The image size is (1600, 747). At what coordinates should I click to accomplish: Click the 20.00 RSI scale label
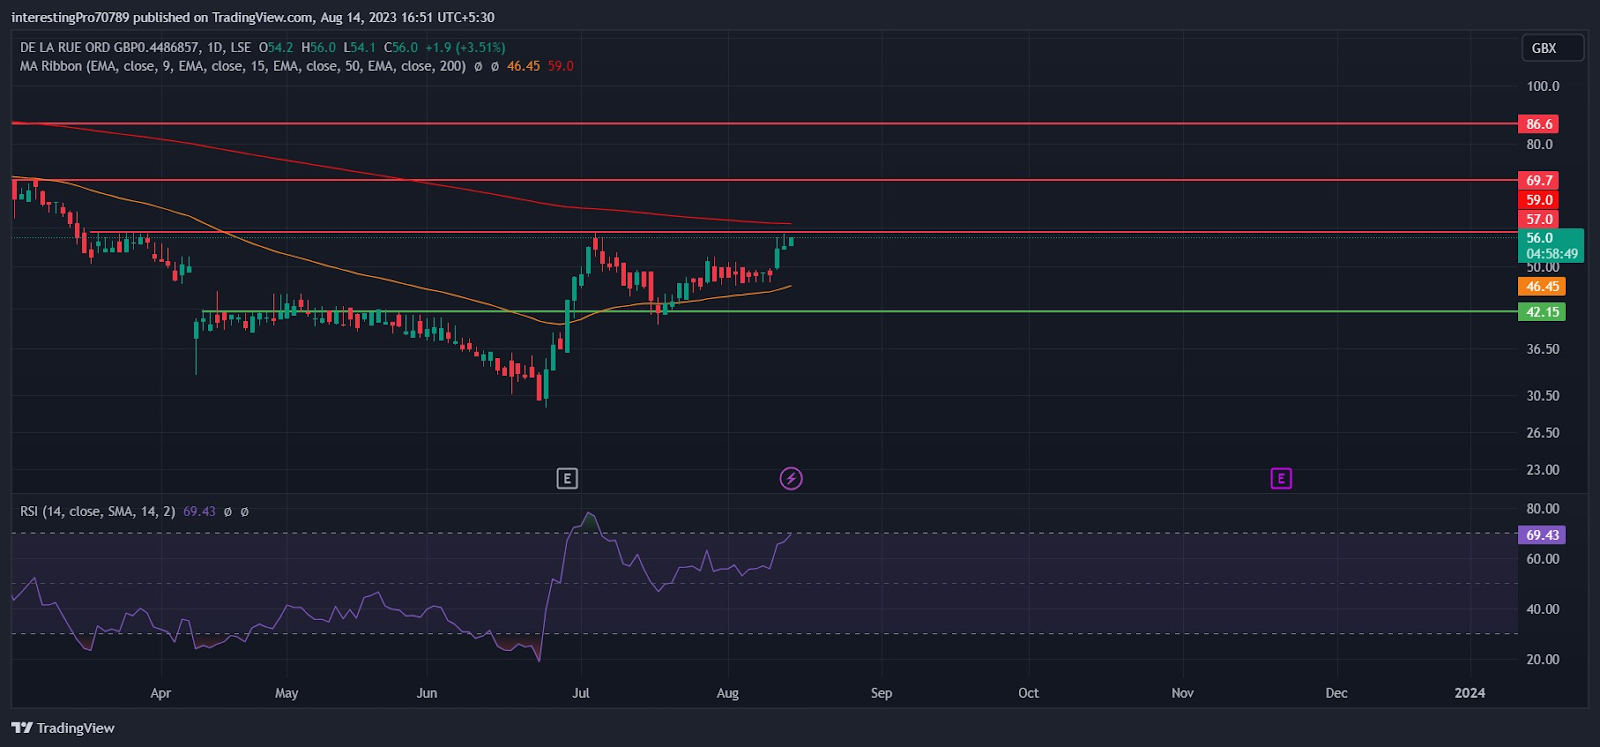(1543, 659)
